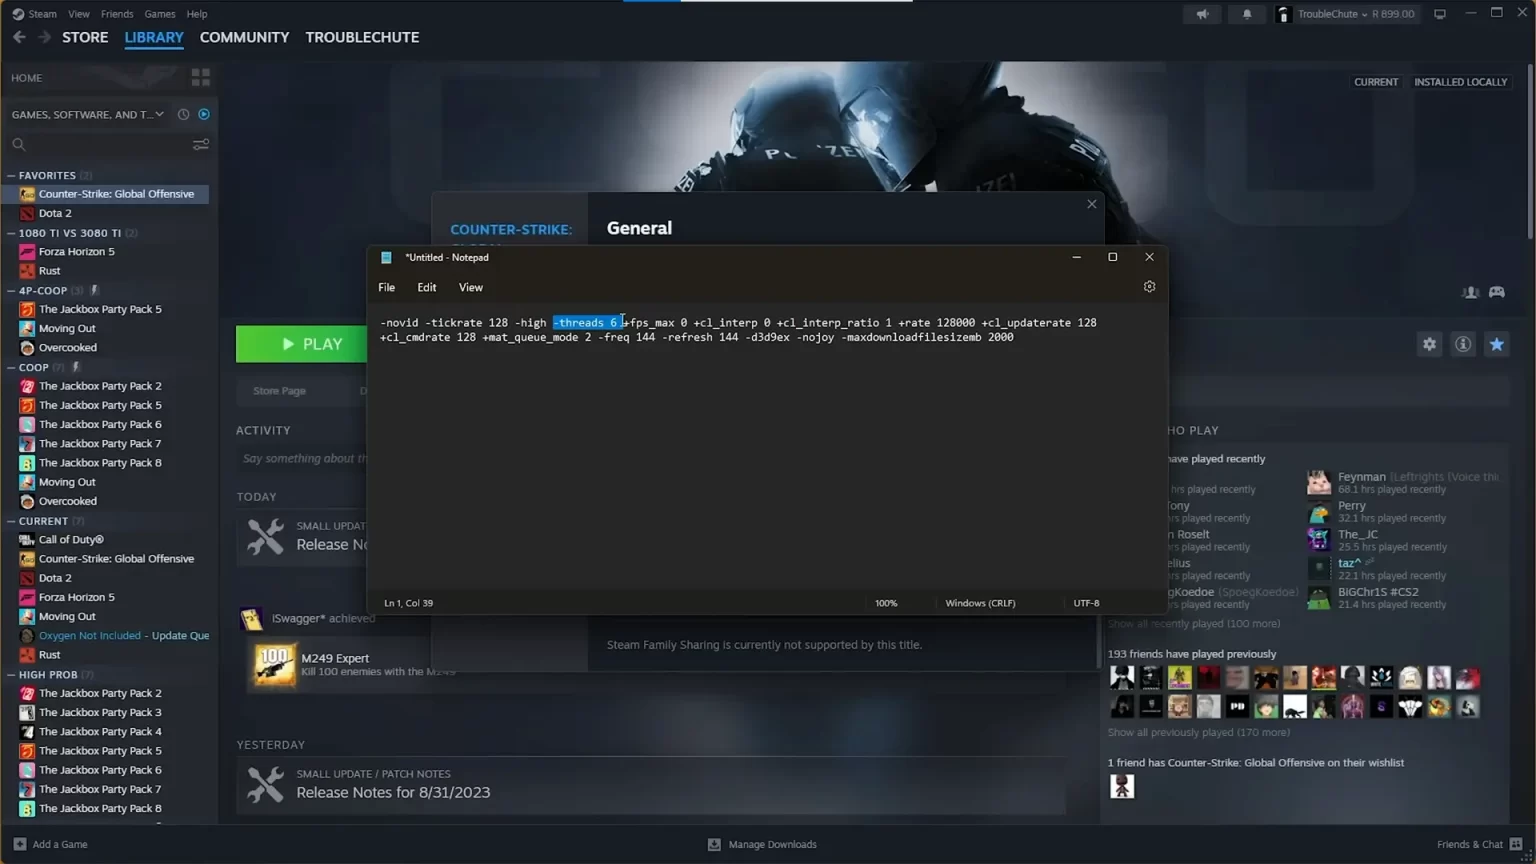Open Friends & Chat icon
This screenshot has height=864, width=1536.
[x=1516, y=844]
